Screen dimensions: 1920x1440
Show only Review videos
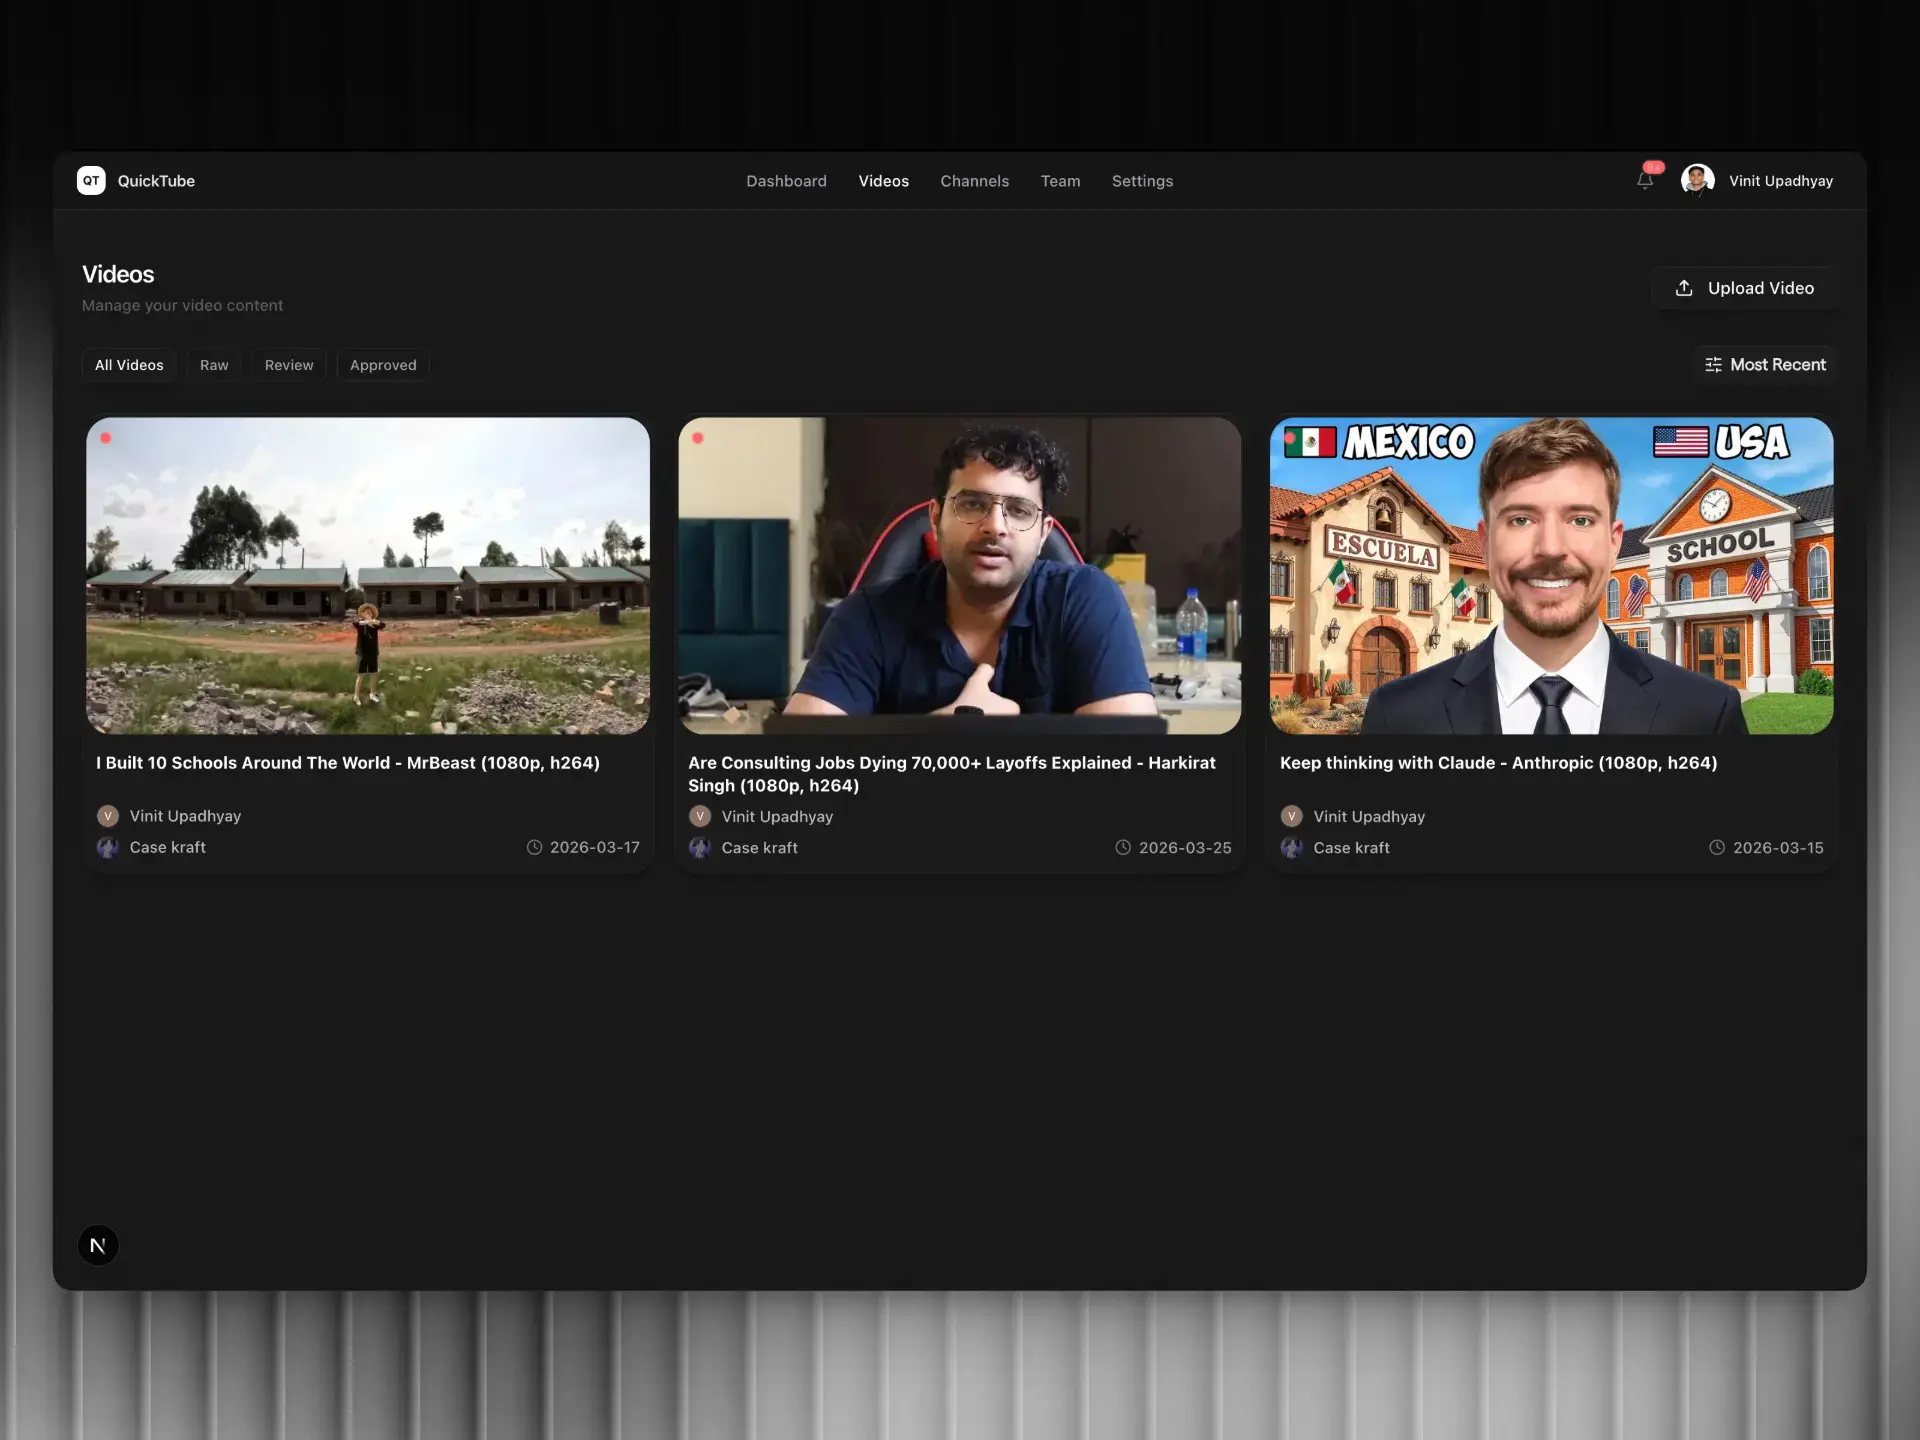289,365
